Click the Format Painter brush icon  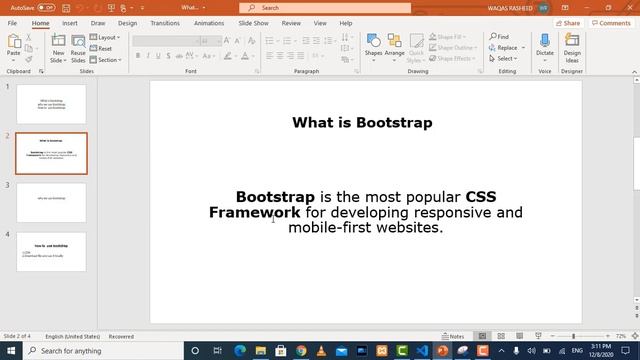(x=29, y=60)
